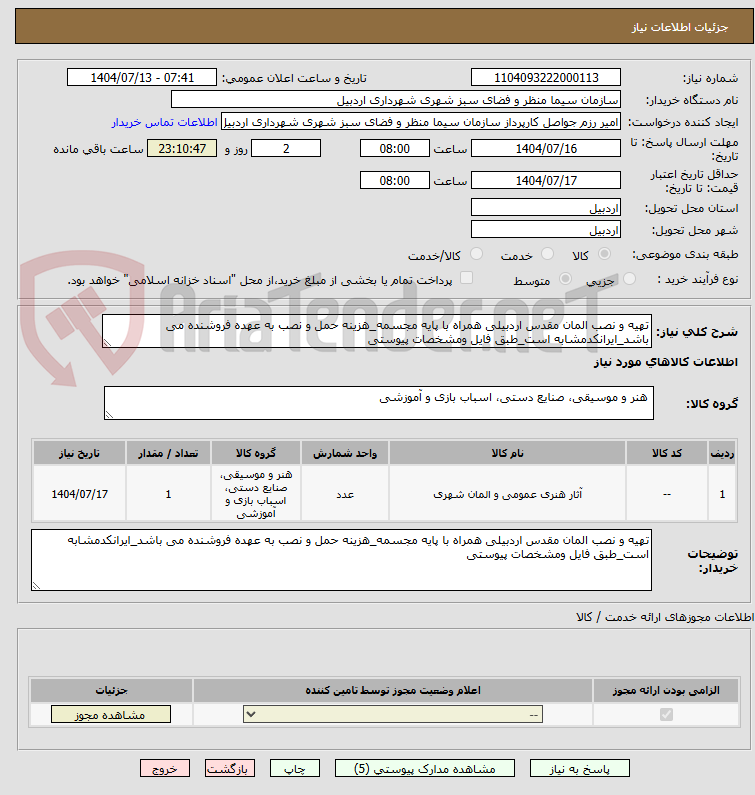Viewport: 755px width, 795px height.
Task: Click the جزئیات column header
Action: point(111,690)
